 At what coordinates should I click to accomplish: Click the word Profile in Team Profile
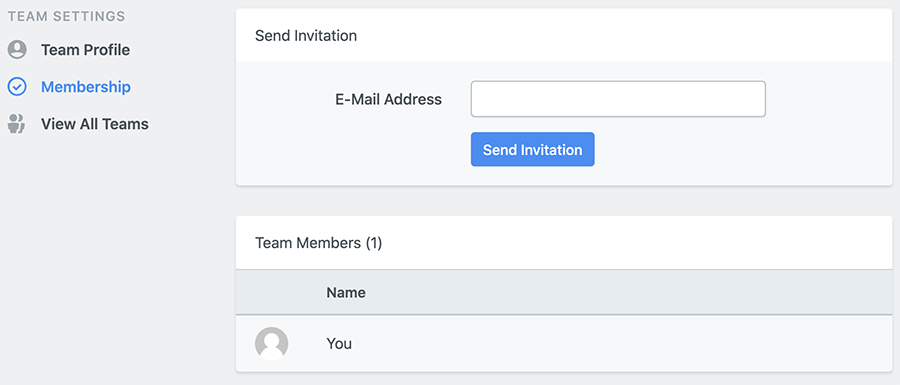[x=106, y=50]
